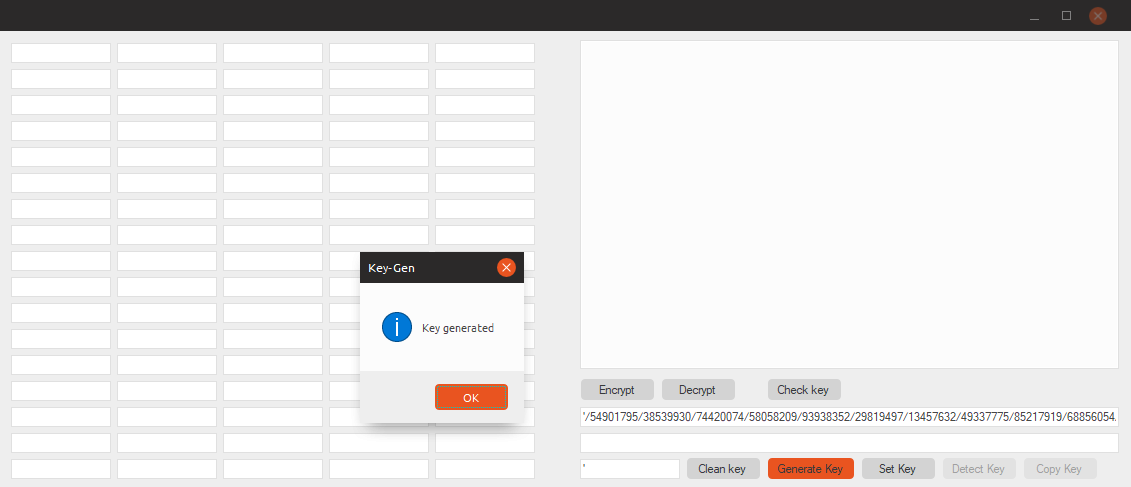Click the Encrypt button
The width and height of the screenshot is (1131, 487).
point(617,390)
